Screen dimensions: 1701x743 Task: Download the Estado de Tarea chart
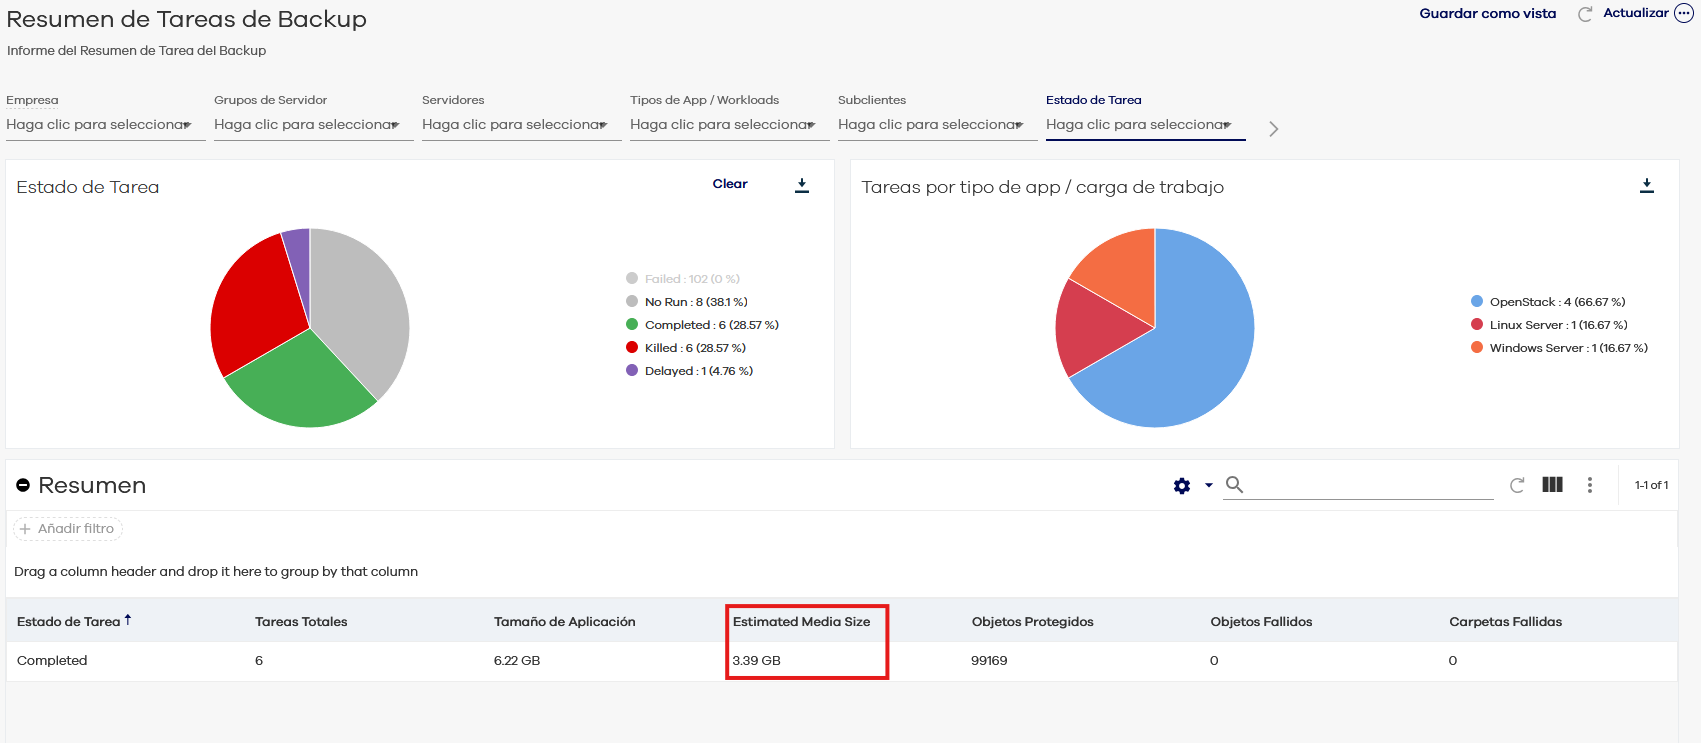801,185
